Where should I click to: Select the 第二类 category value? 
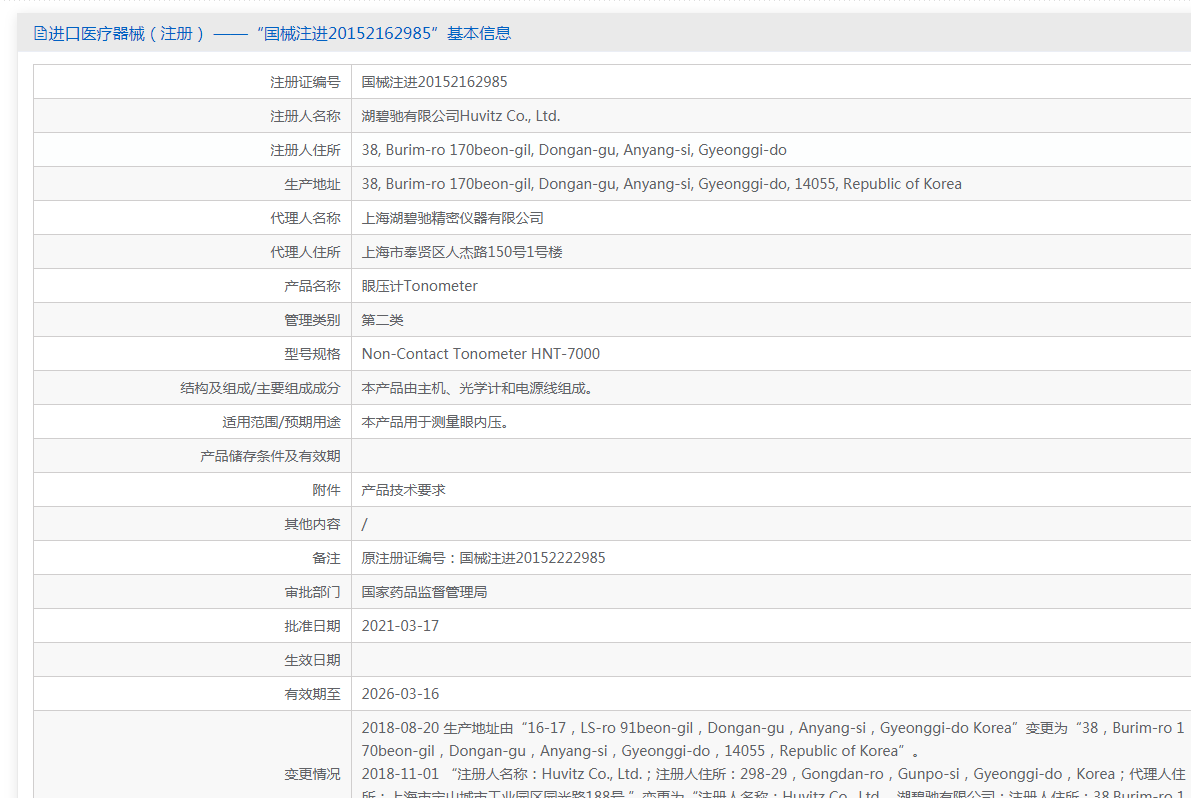click(x=383, y=320)
